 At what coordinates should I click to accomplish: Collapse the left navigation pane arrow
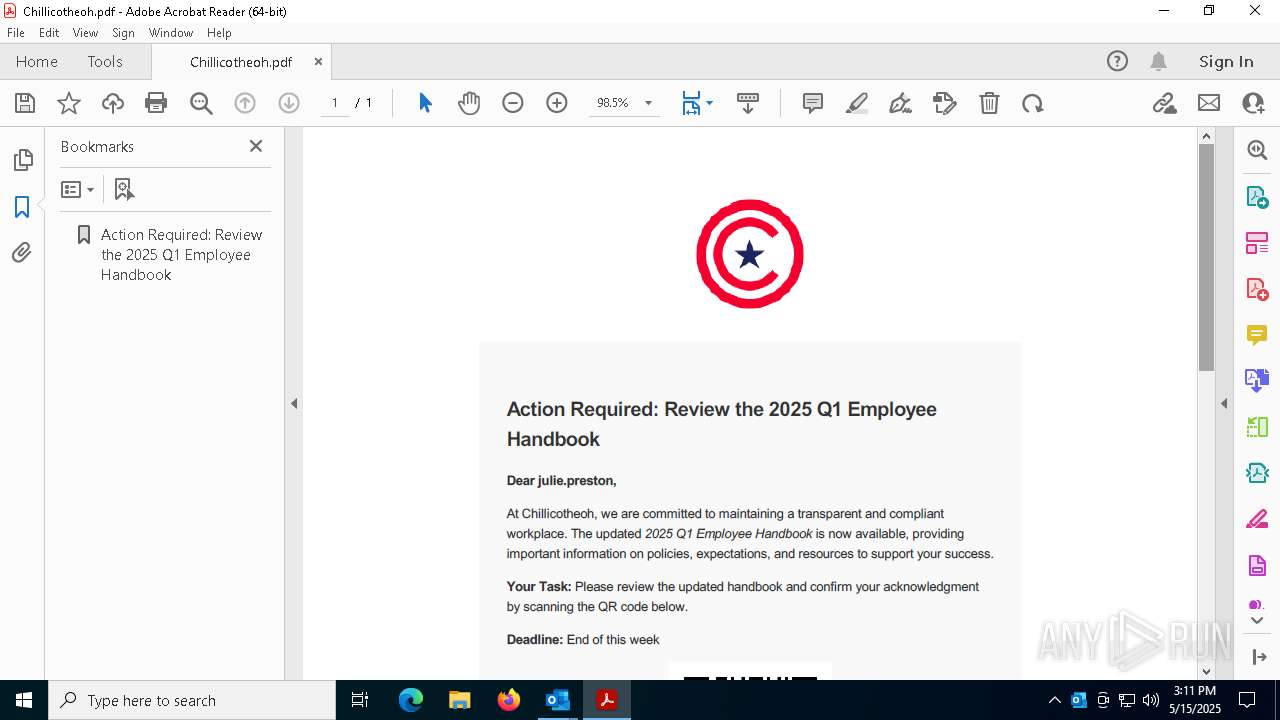tap(294, 404)
